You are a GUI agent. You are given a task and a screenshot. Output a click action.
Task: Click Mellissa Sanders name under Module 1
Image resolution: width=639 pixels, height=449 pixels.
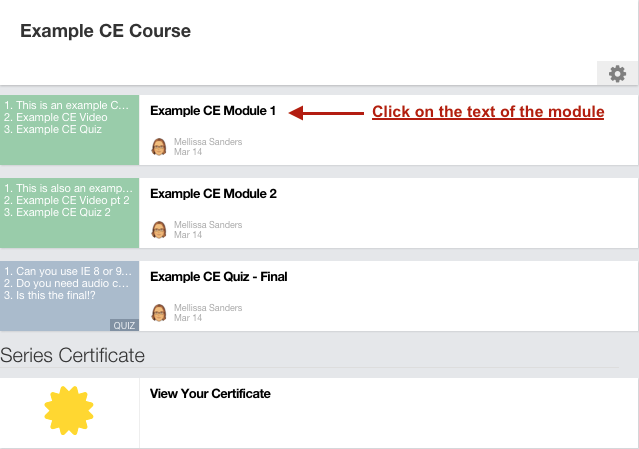pyautogui.click(x=208, y=142)
